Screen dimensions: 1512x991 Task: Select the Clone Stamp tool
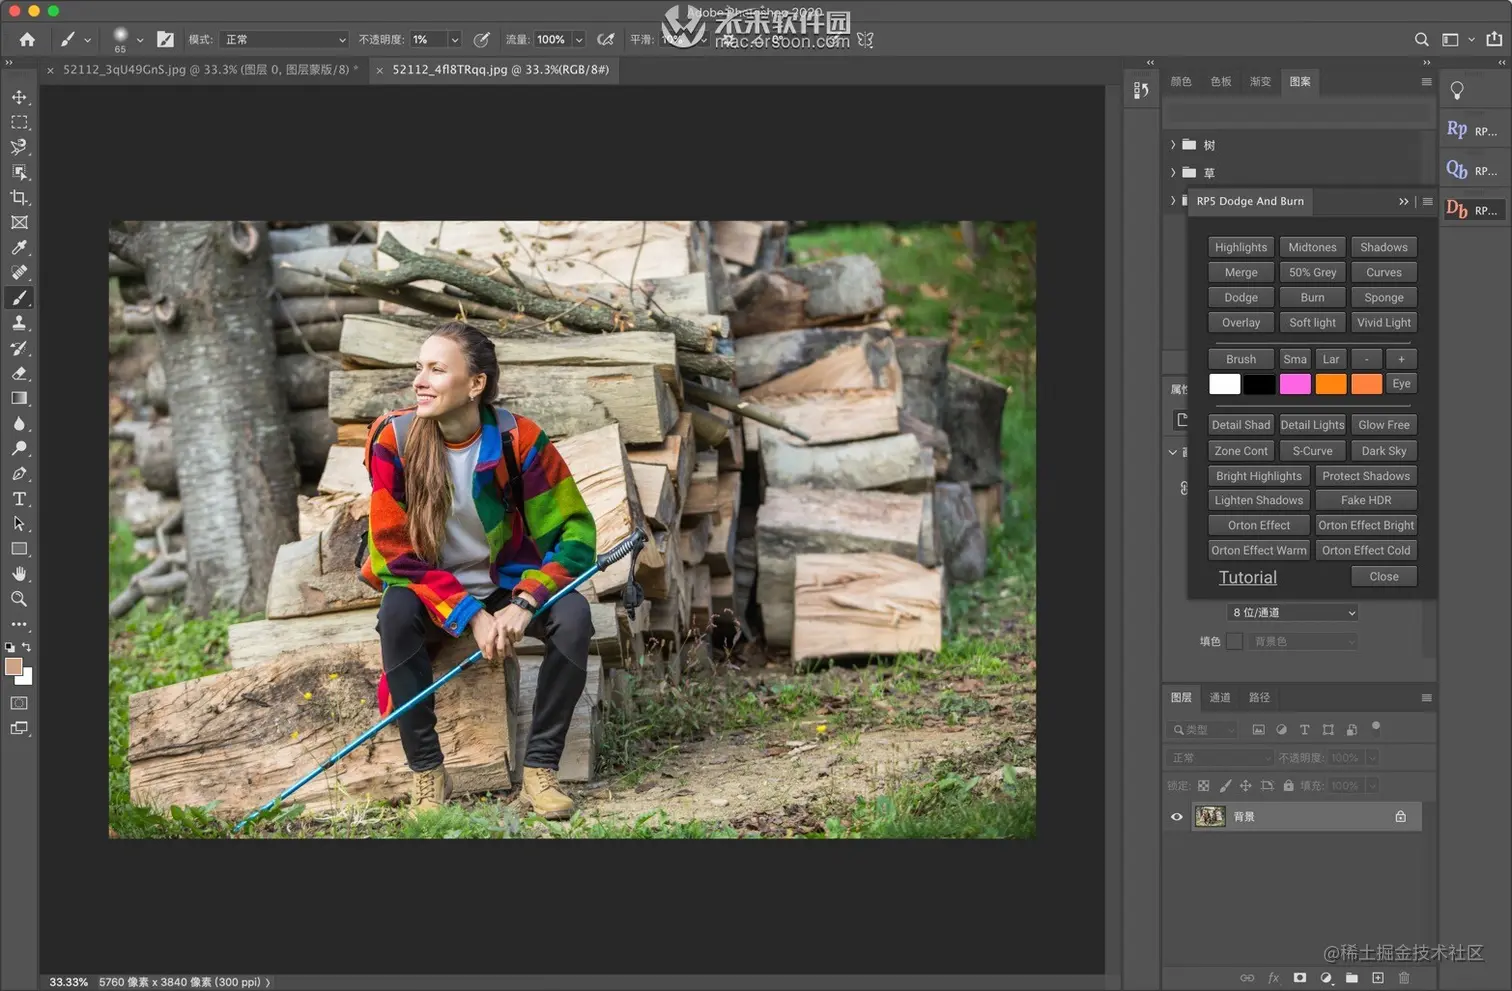click(x=19, y=323)
